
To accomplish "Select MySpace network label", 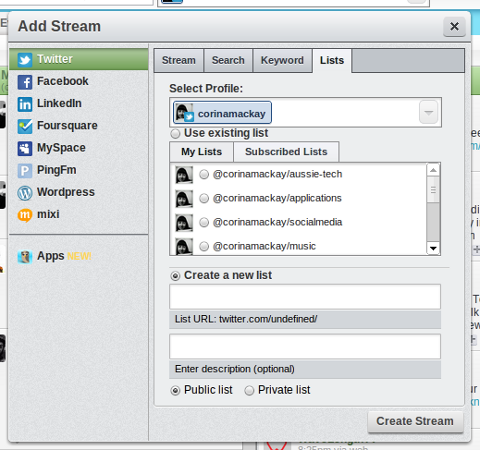I will pos(61,148).
